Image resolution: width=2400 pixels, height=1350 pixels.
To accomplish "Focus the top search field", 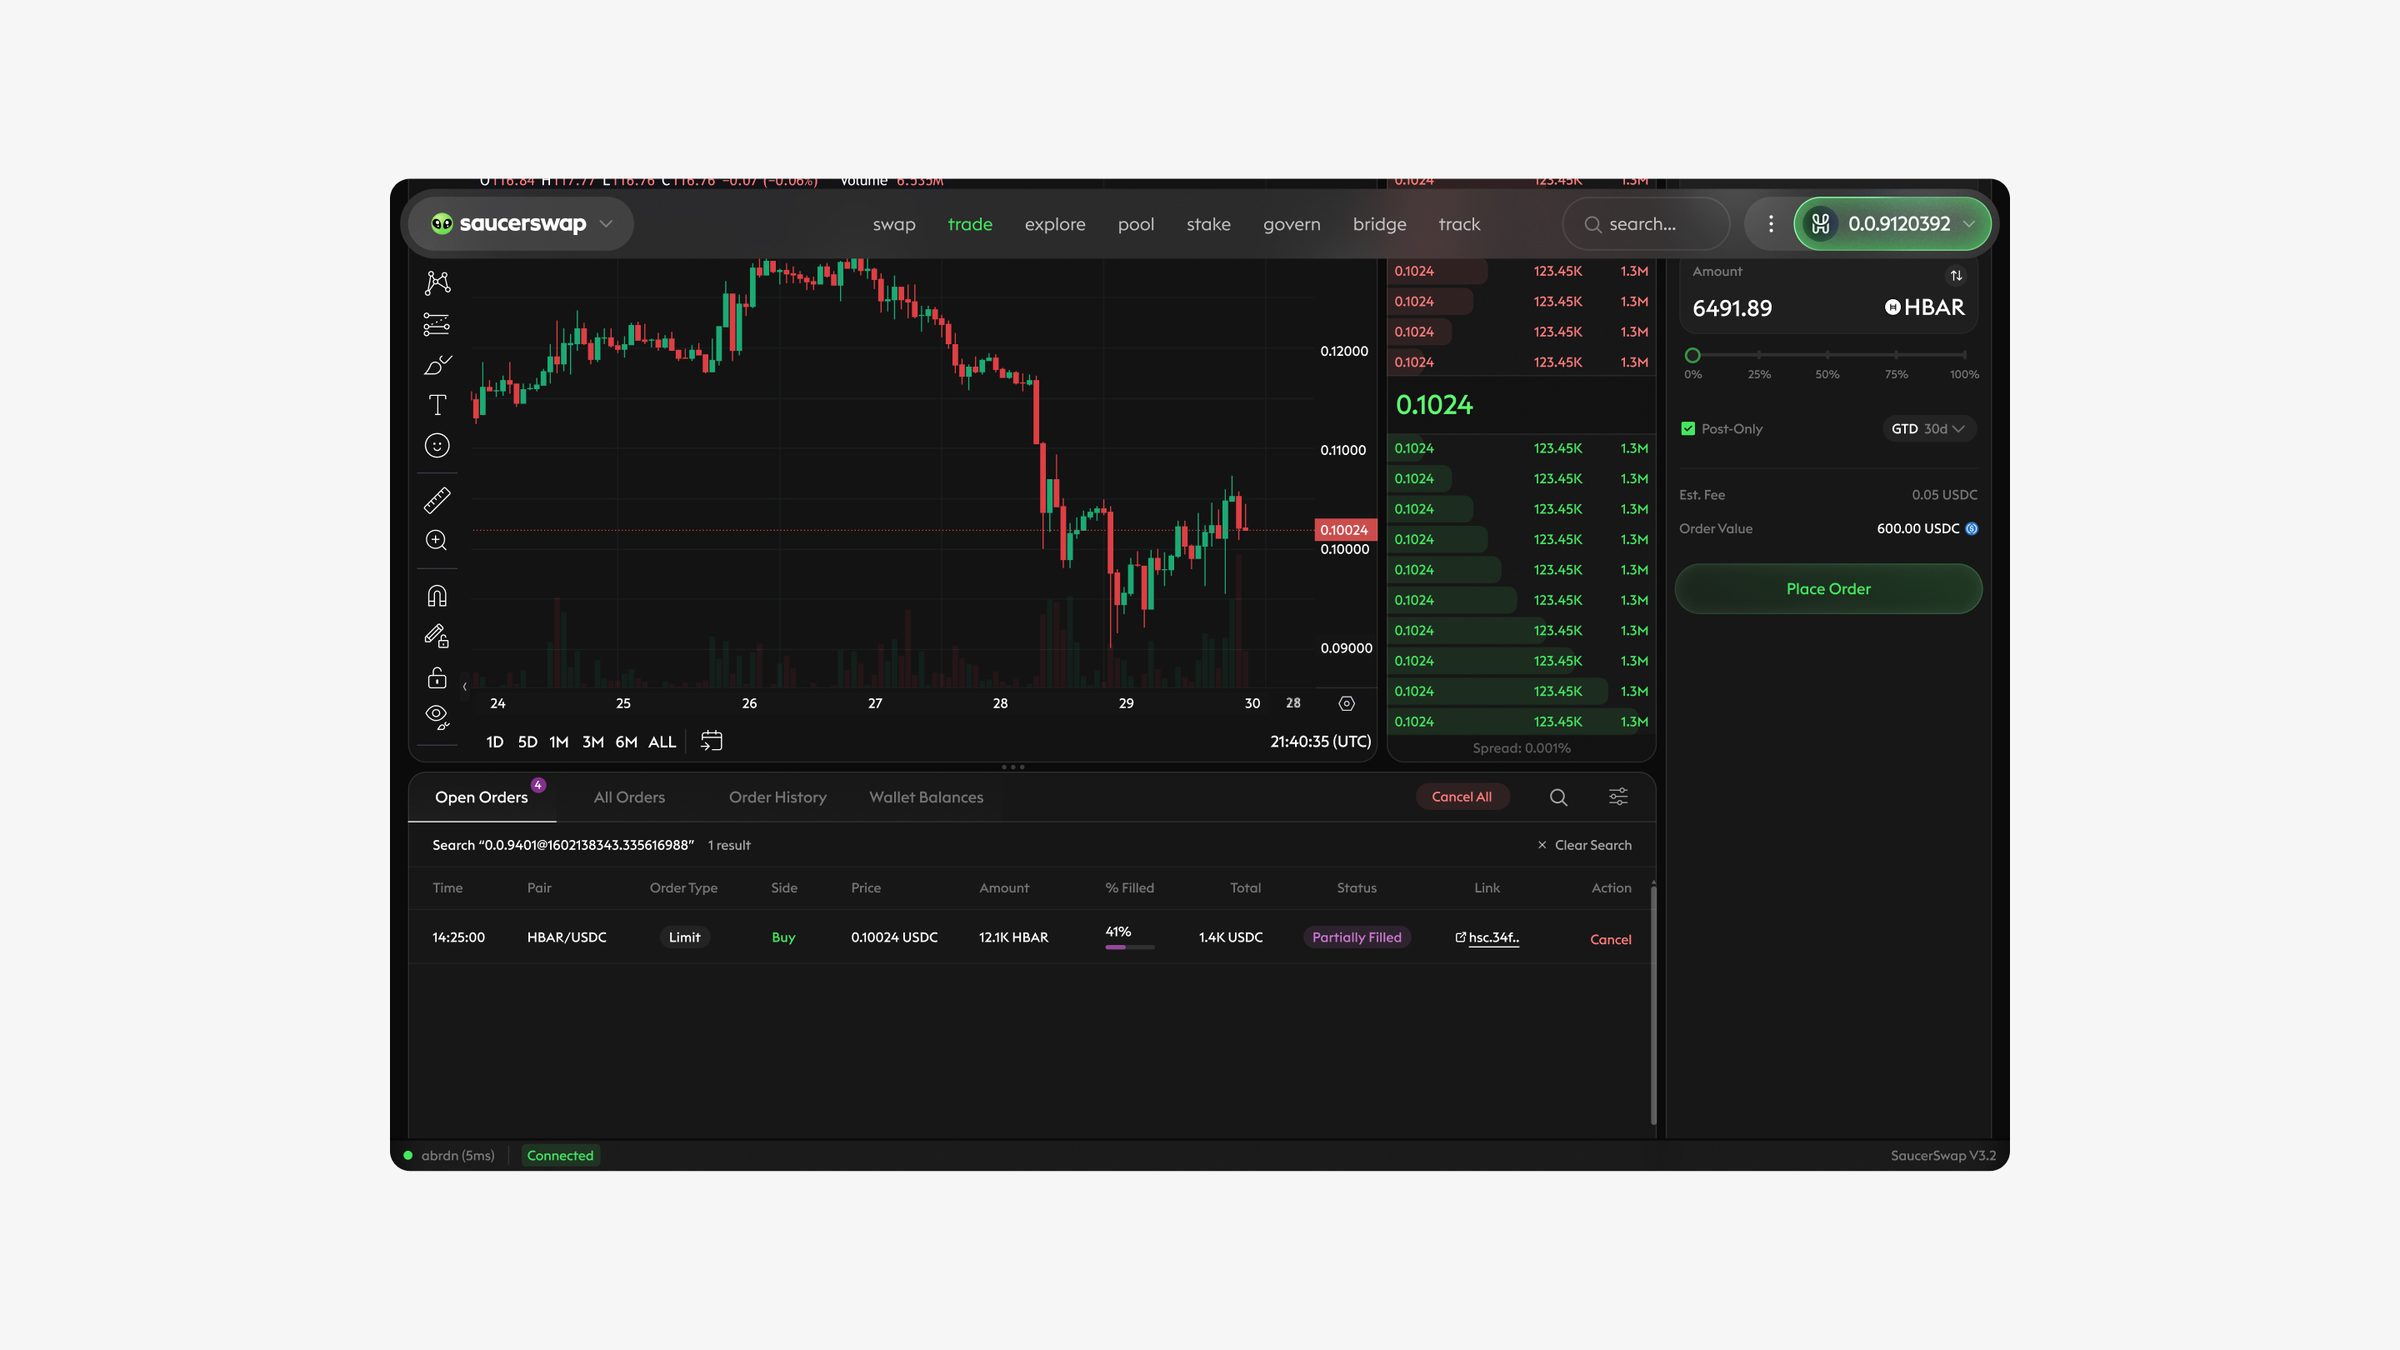I will (x=1646, y=224).
